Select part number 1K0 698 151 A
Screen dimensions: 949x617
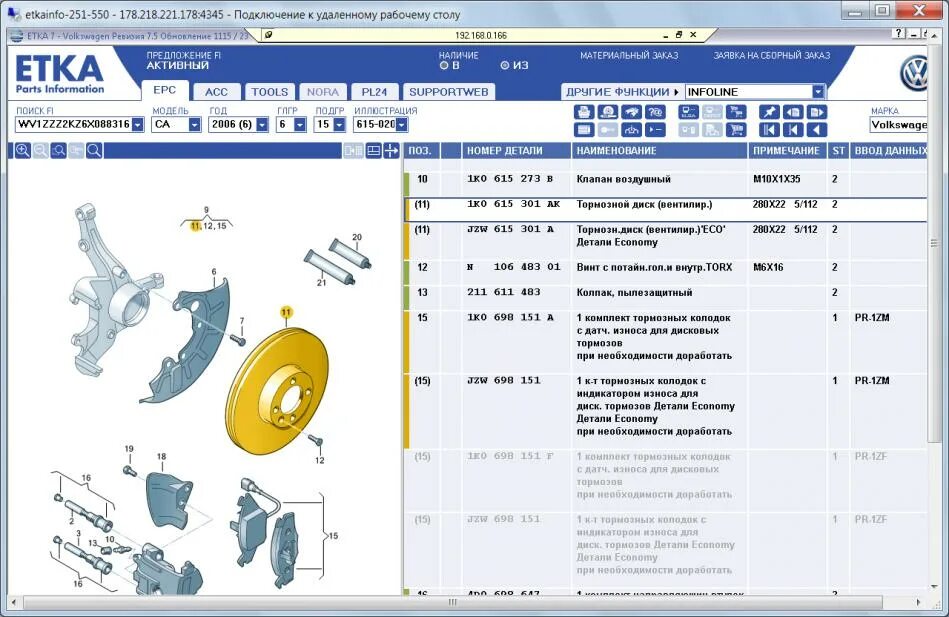pyautogui.click(x=510, y=317)
